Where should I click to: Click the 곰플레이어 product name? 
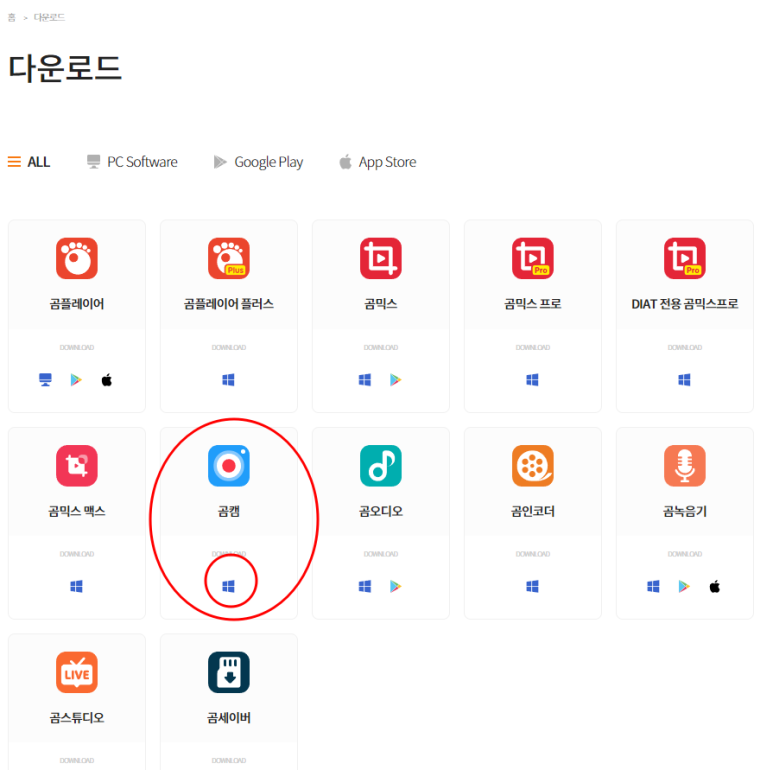tap(77, 304)
